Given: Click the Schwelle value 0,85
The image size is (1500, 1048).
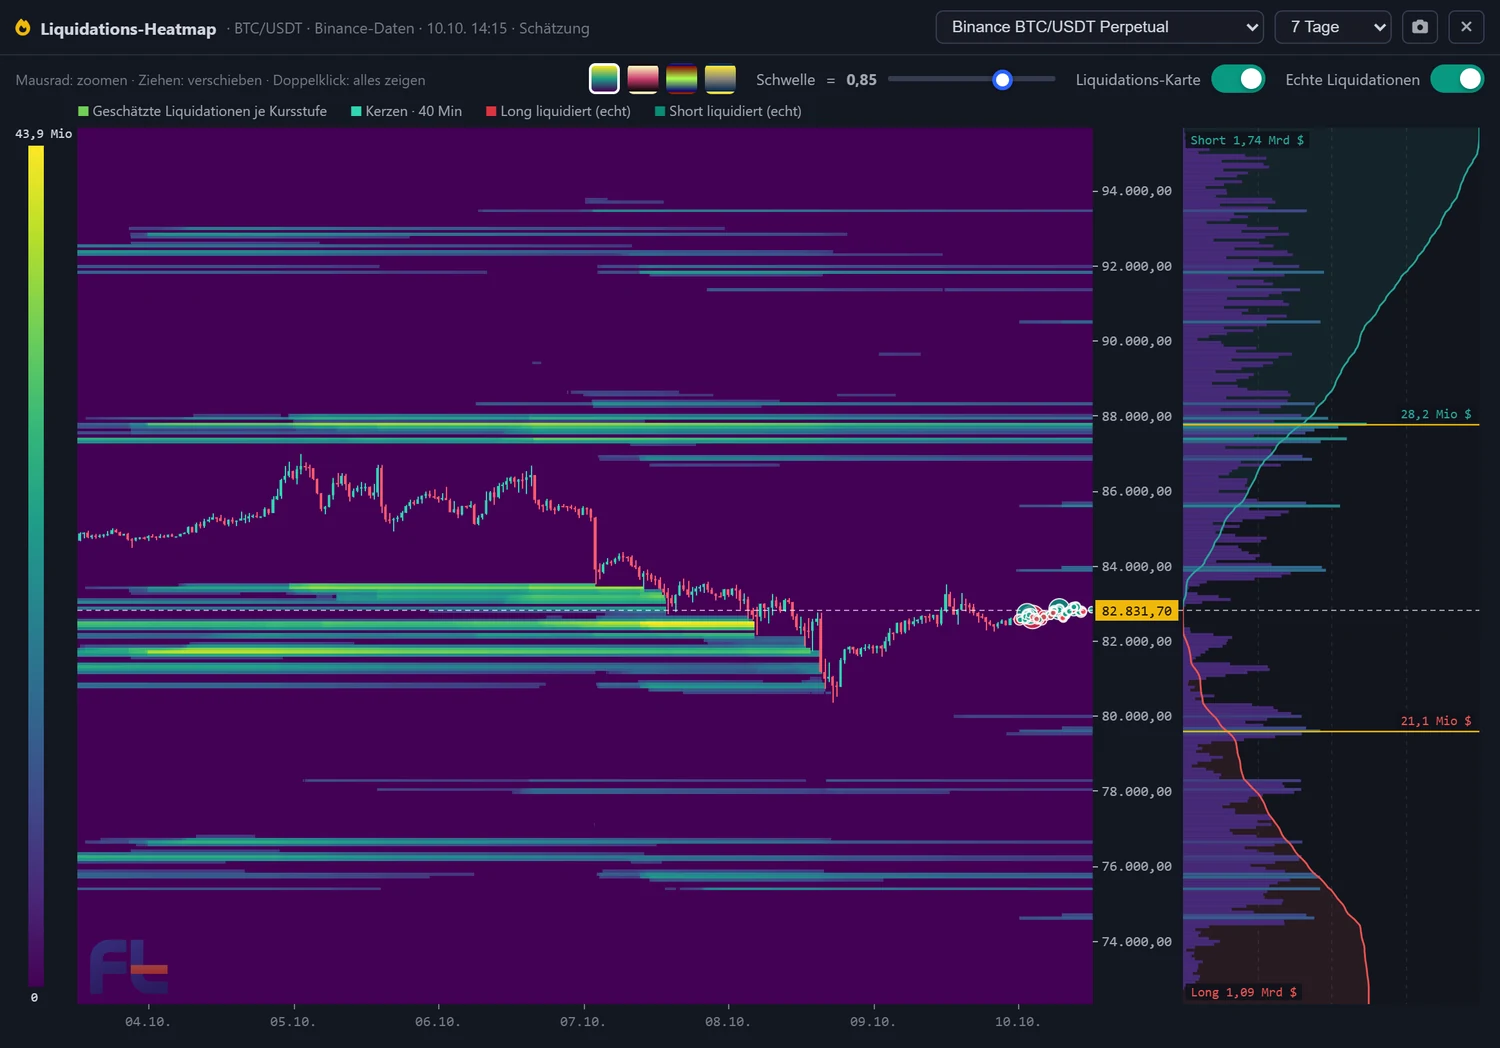Looking at the screenshot, I should click(x=861, y=79).
